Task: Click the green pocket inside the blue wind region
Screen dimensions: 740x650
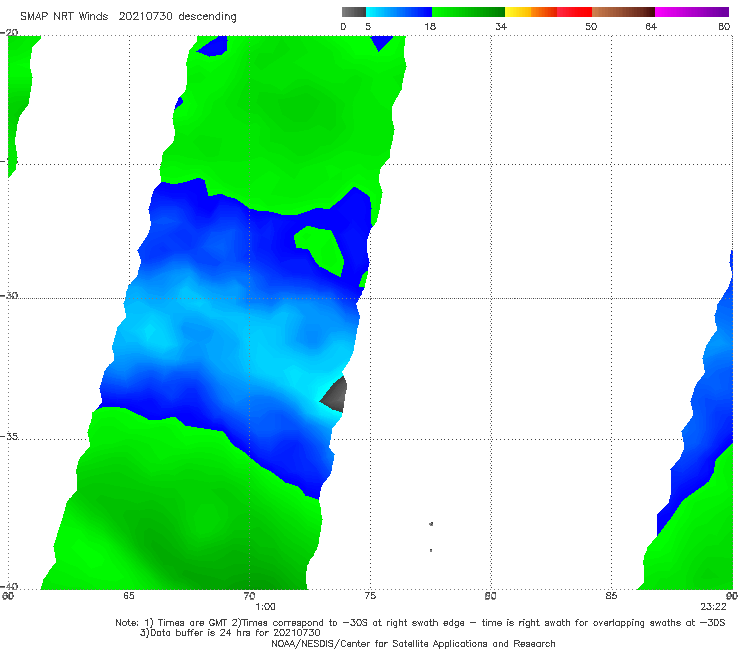Action: tap(320, 249)
